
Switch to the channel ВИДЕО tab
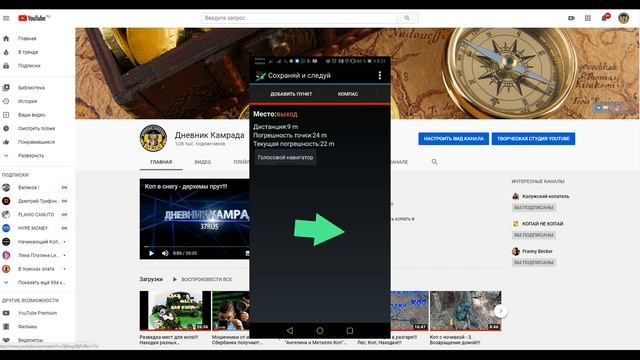(x=202, y=162)
